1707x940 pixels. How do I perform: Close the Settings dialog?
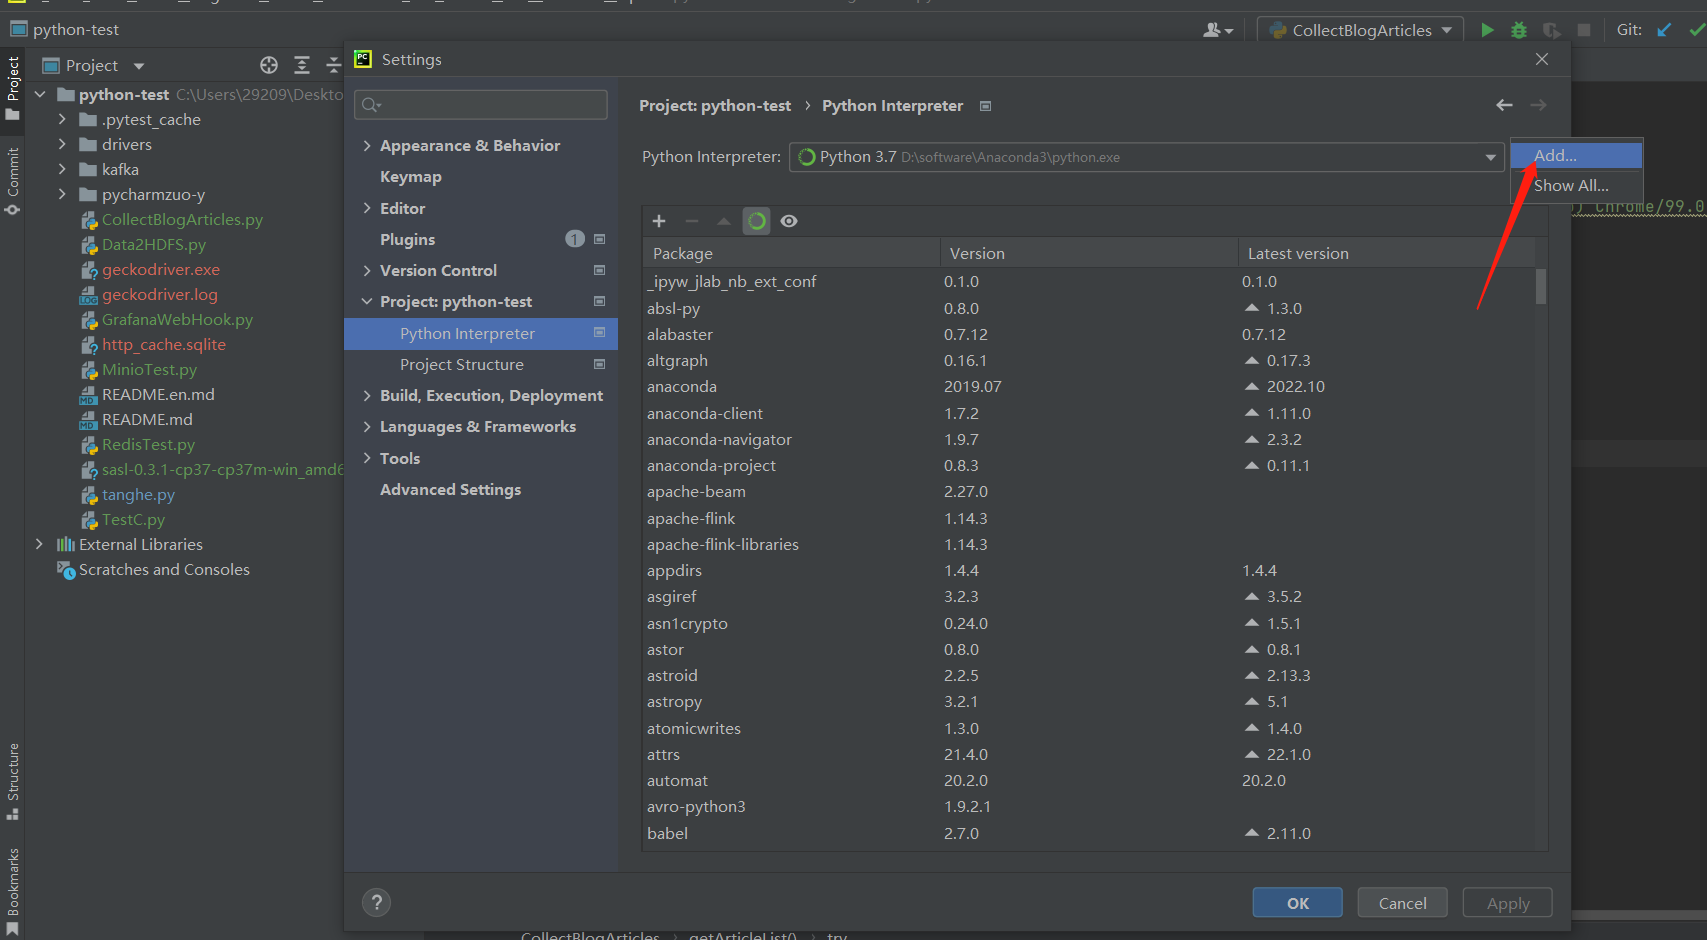click(x=1542, y=60)
